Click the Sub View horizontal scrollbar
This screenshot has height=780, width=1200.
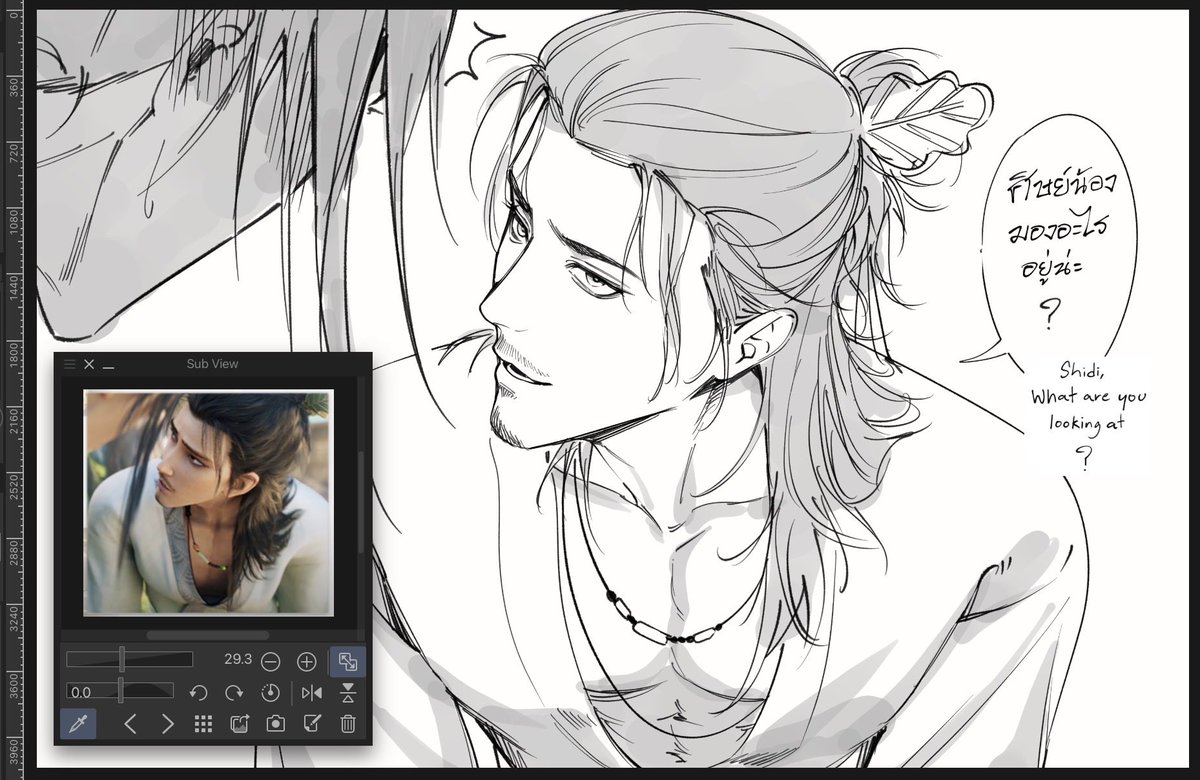click(x=208, y=634)
